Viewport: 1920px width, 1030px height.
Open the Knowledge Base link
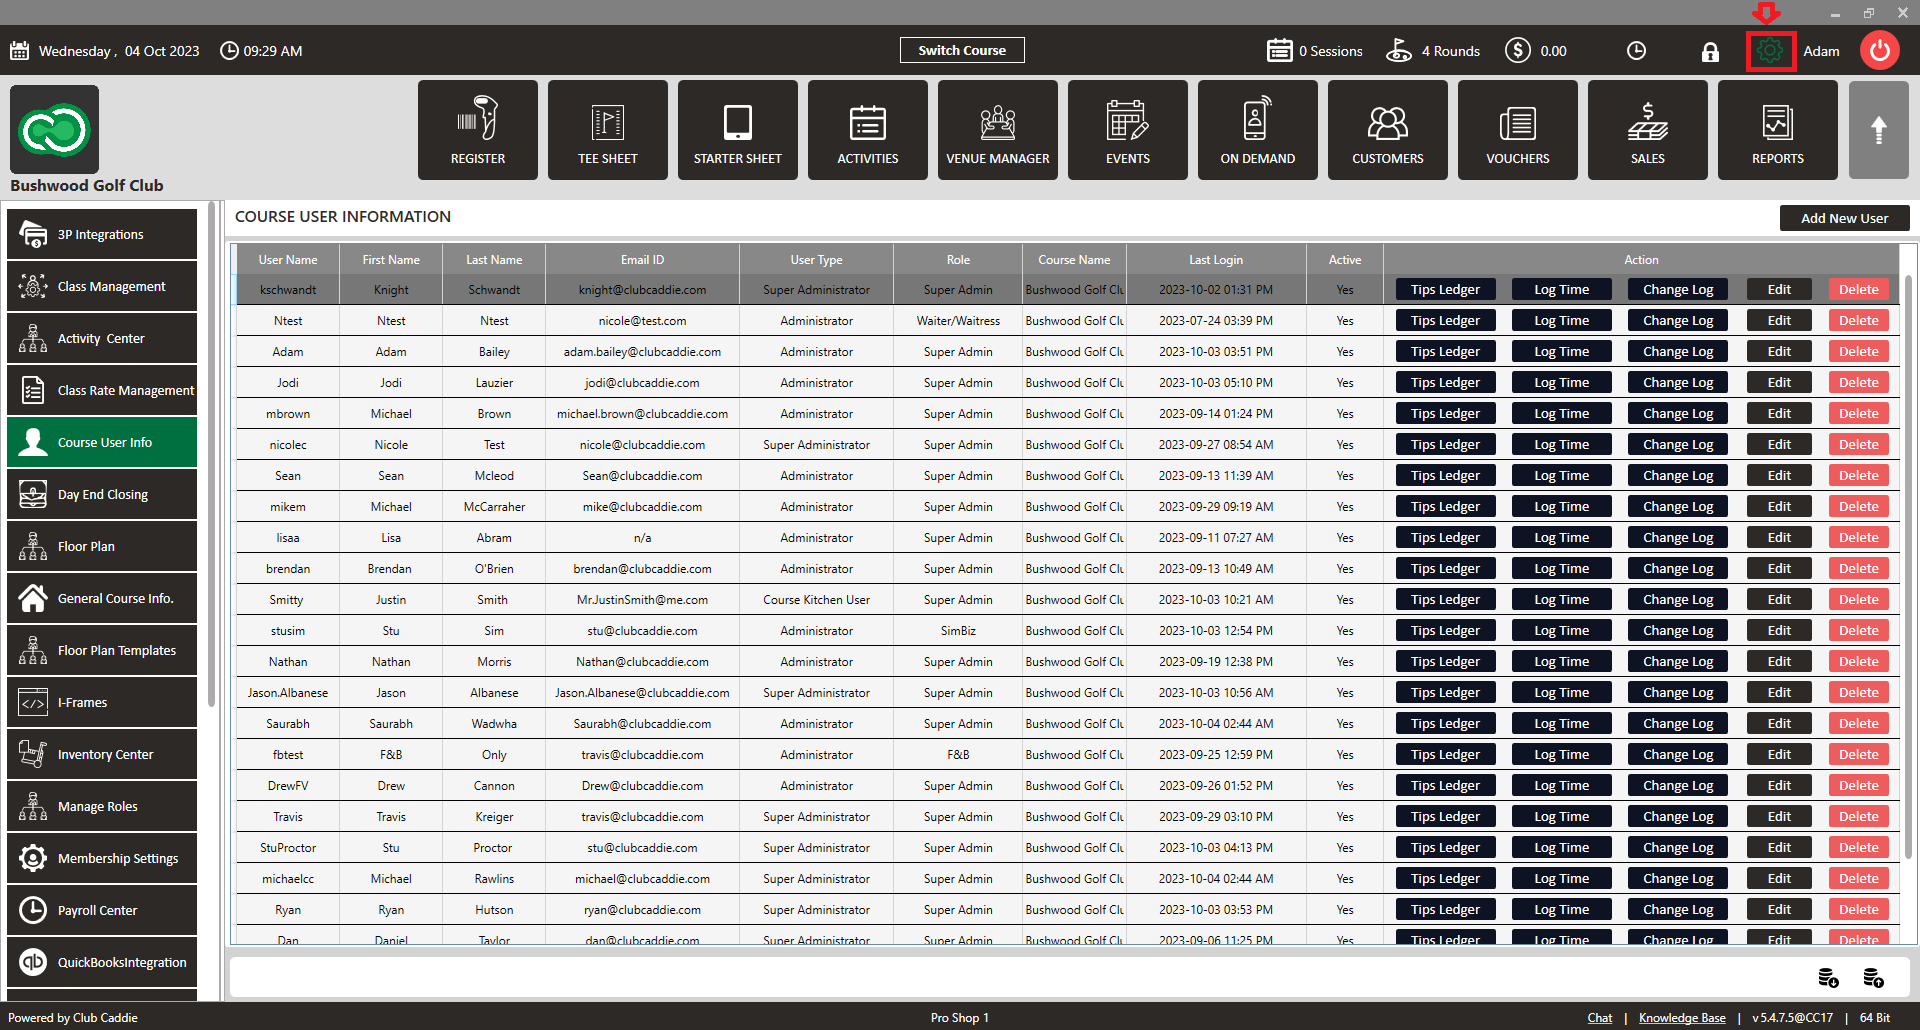tap(1682, 1018)
